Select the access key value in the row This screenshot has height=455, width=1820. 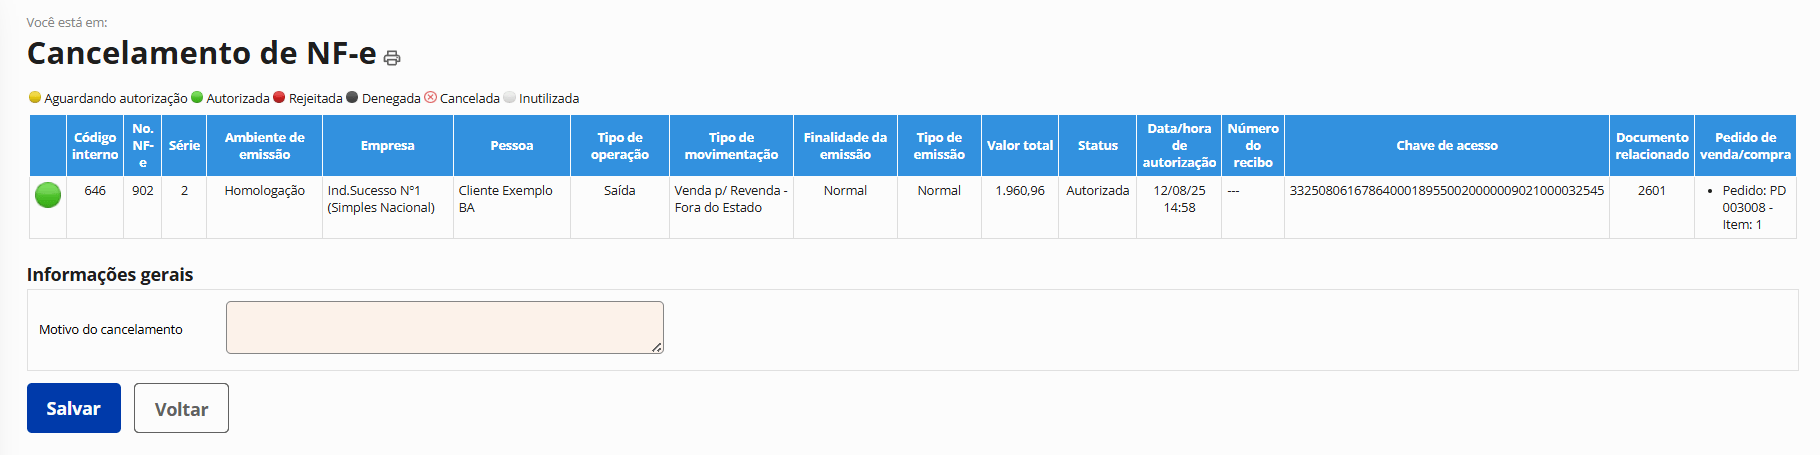1446,190
